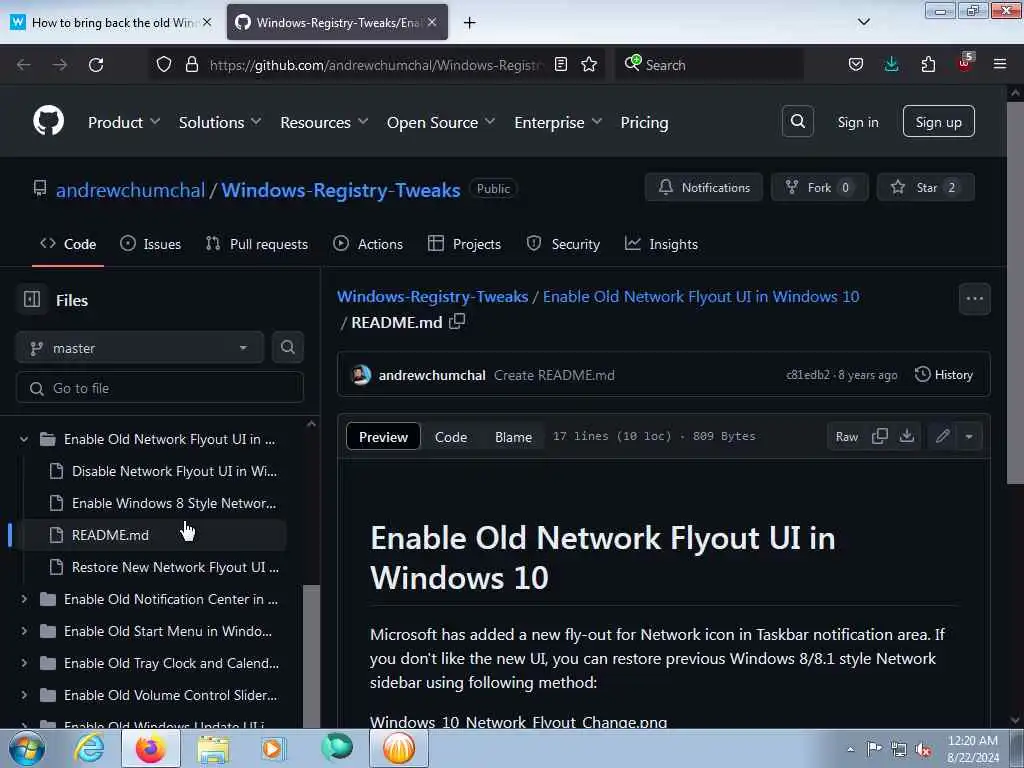
Task: Open a new browser tab plus button
Action: pos(469,23)
